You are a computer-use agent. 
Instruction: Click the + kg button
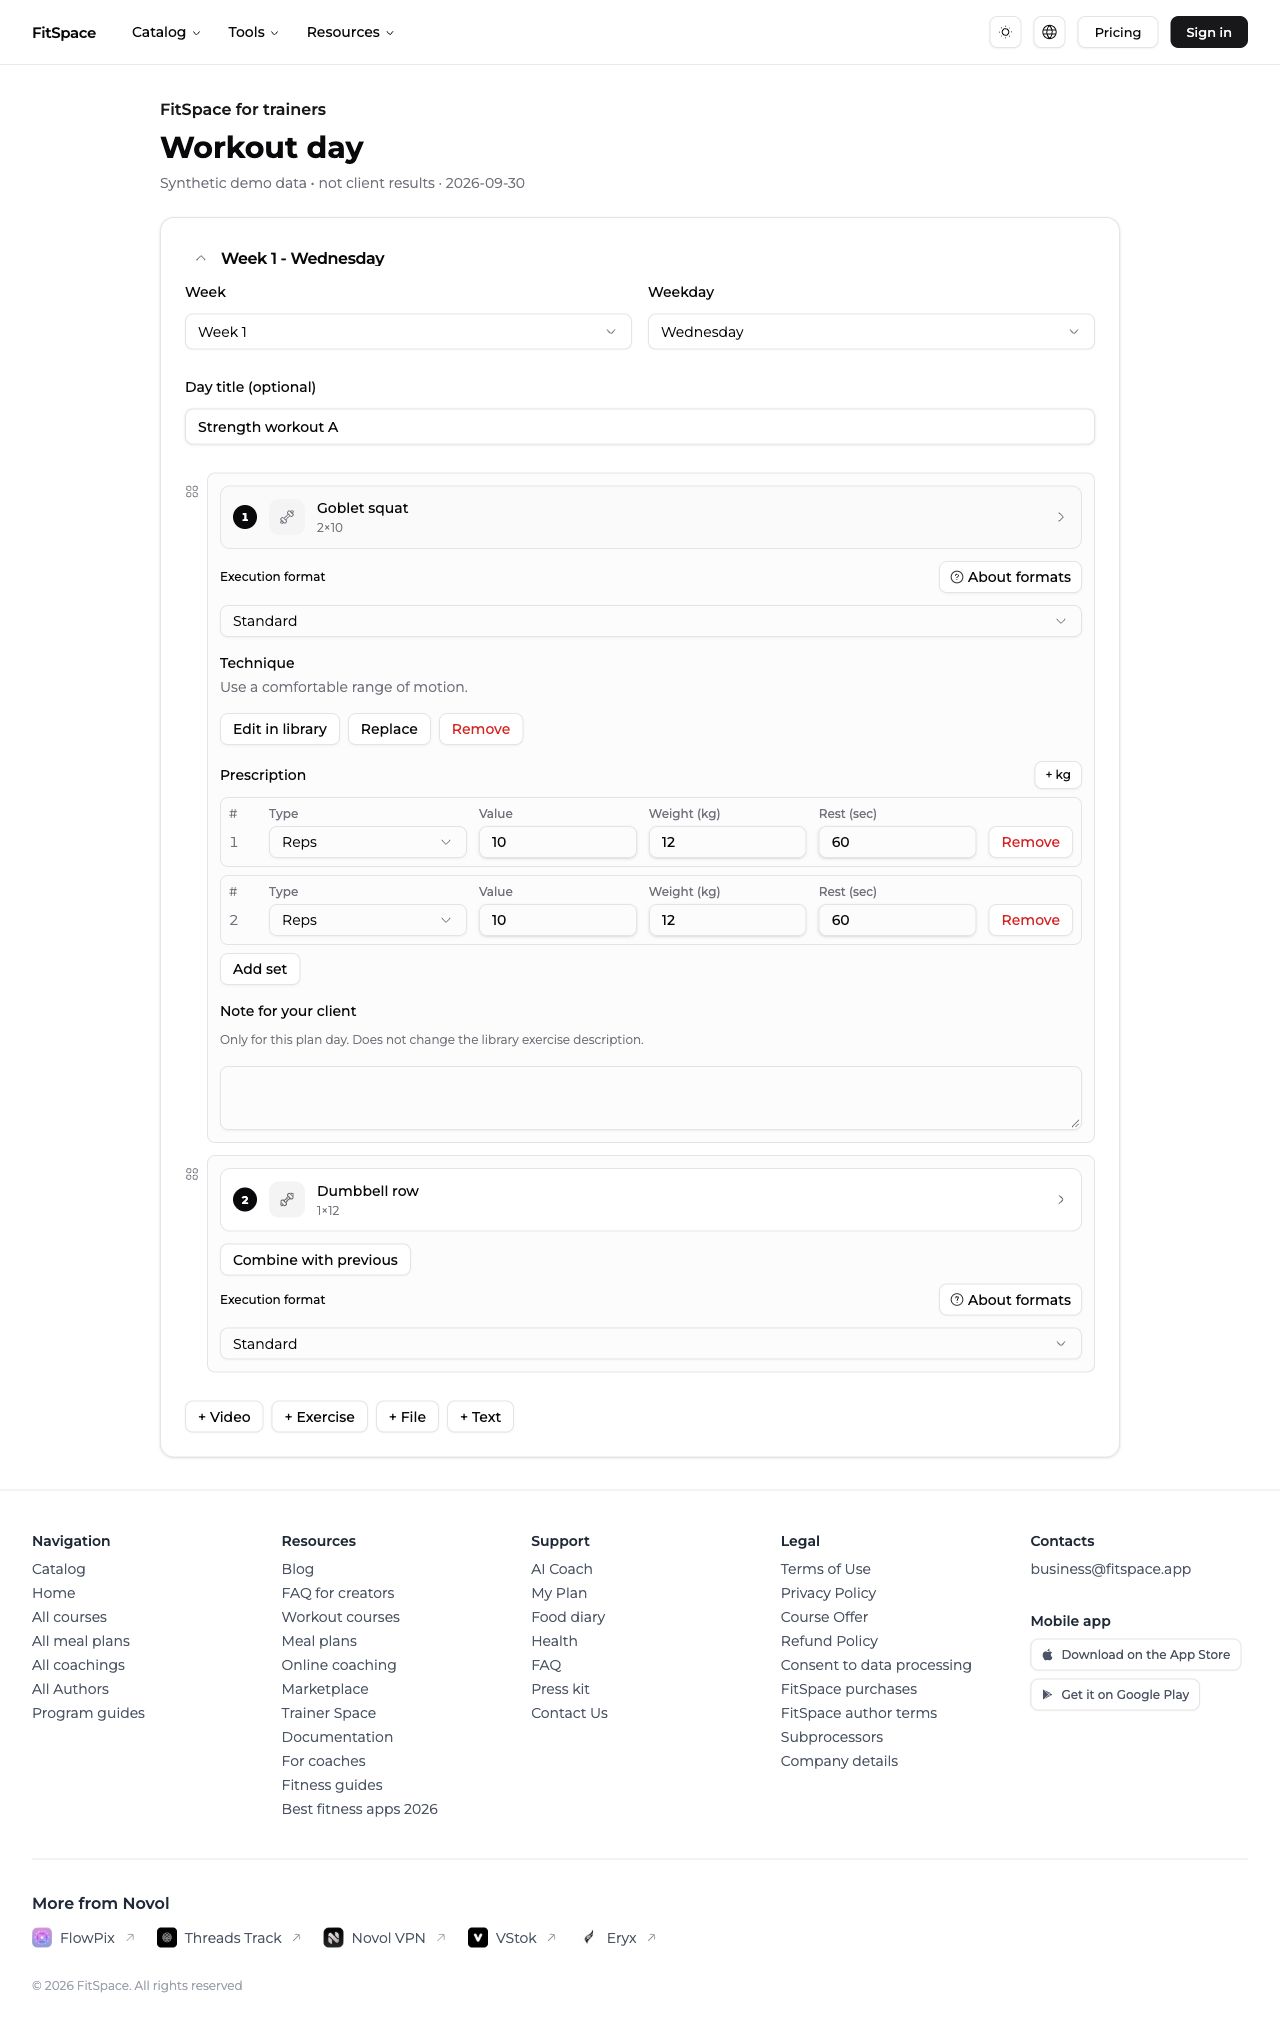(x=1058, y=775)
